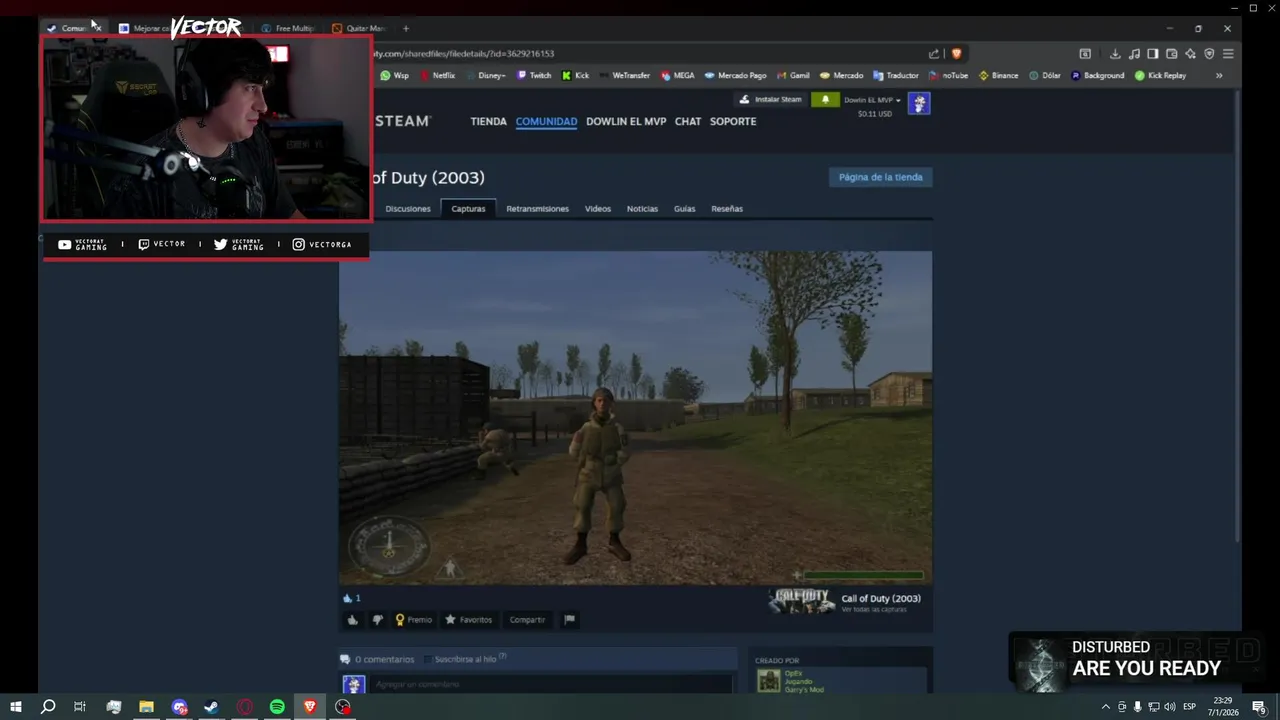
Task: Open the Binance bookmark
Action: [x=998, y=76]
